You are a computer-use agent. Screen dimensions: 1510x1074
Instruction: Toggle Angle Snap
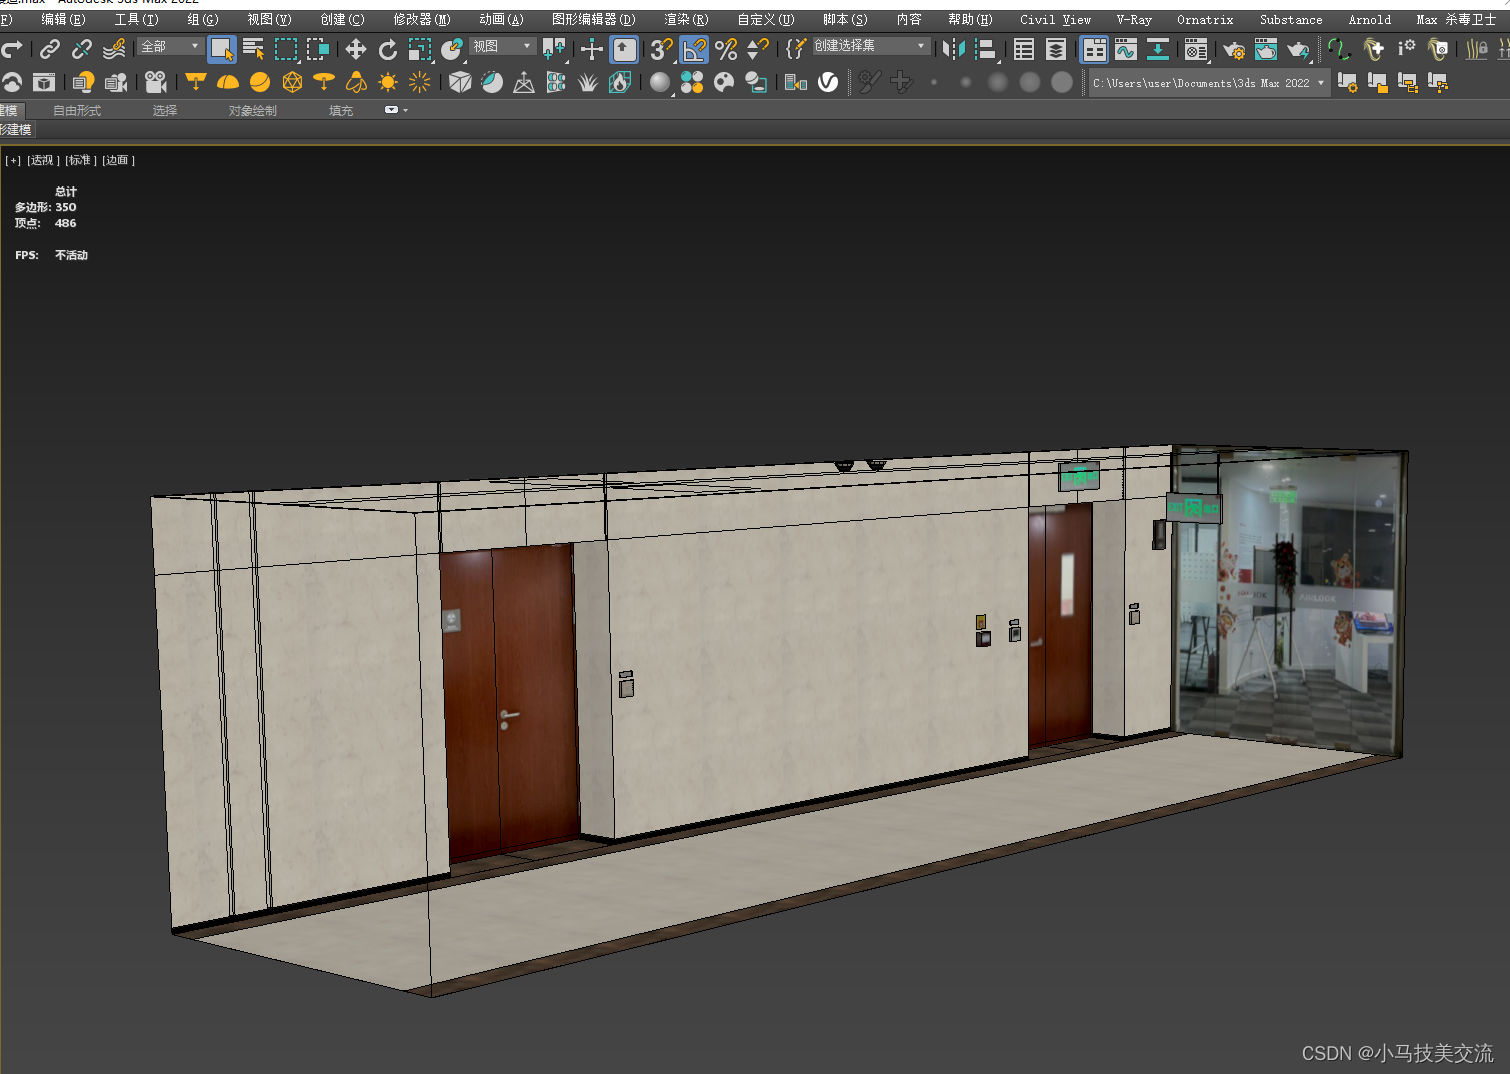(x=694, y=48)
